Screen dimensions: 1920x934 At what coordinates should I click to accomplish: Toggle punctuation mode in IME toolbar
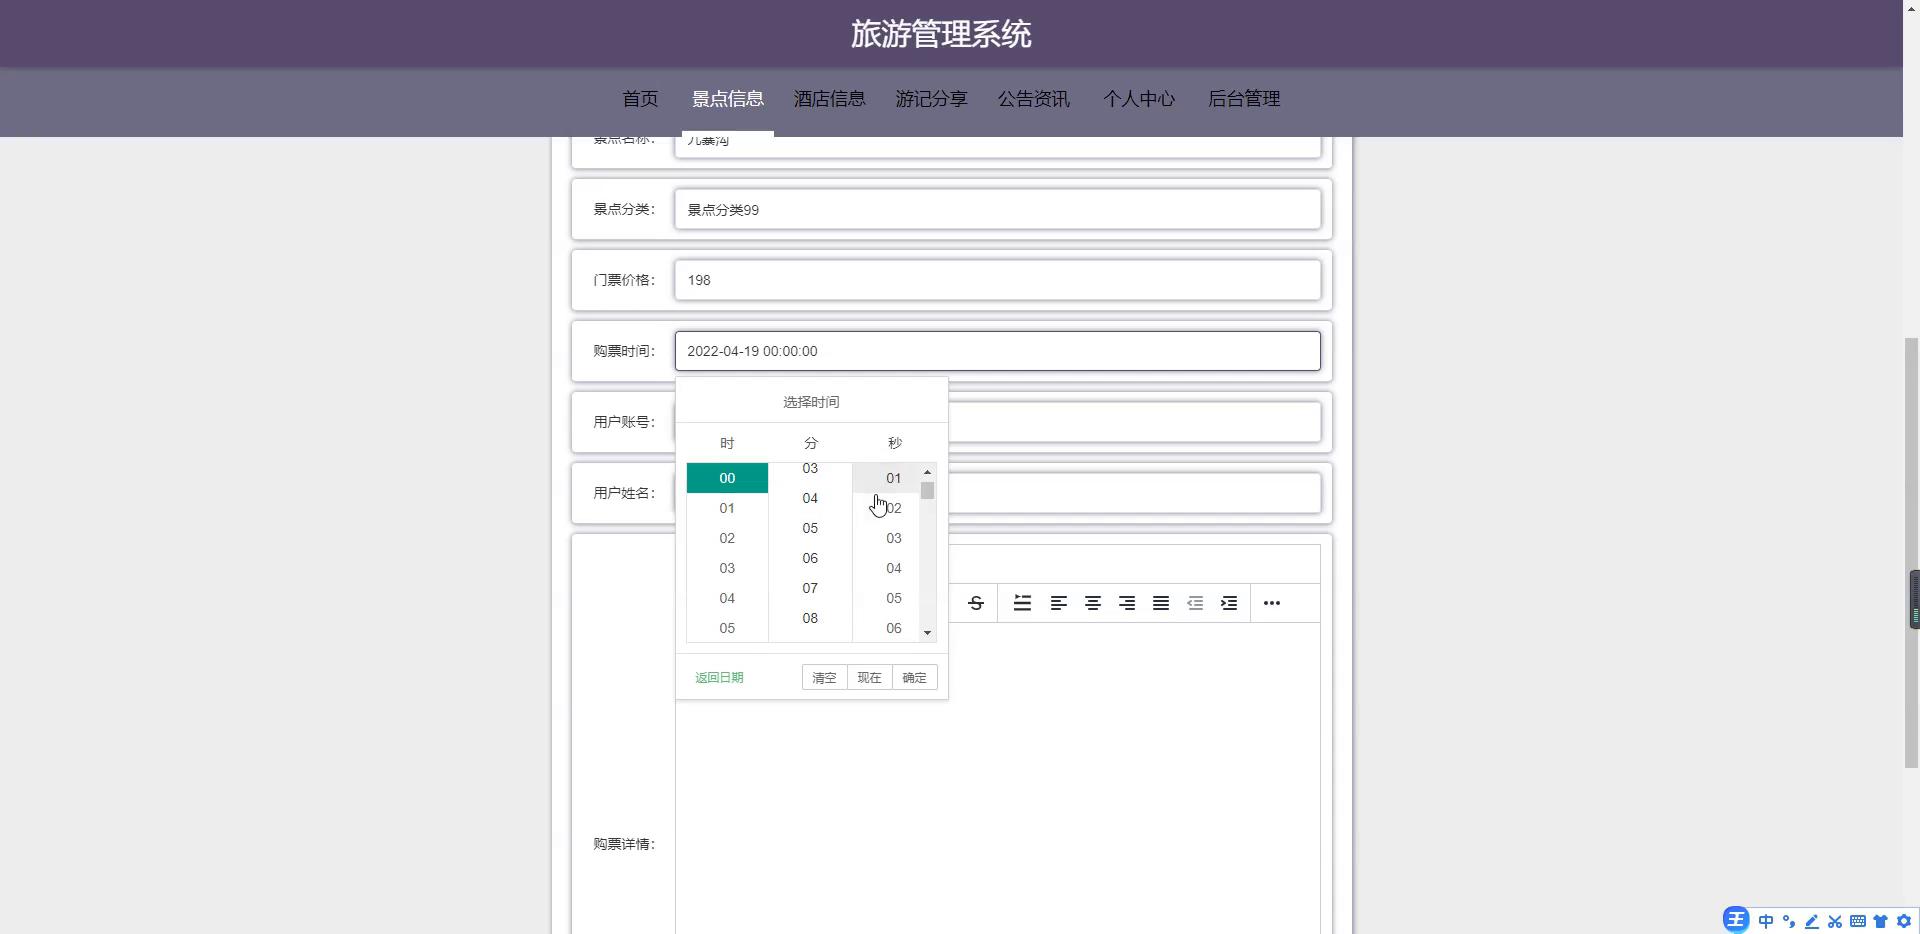(1789, 921)
